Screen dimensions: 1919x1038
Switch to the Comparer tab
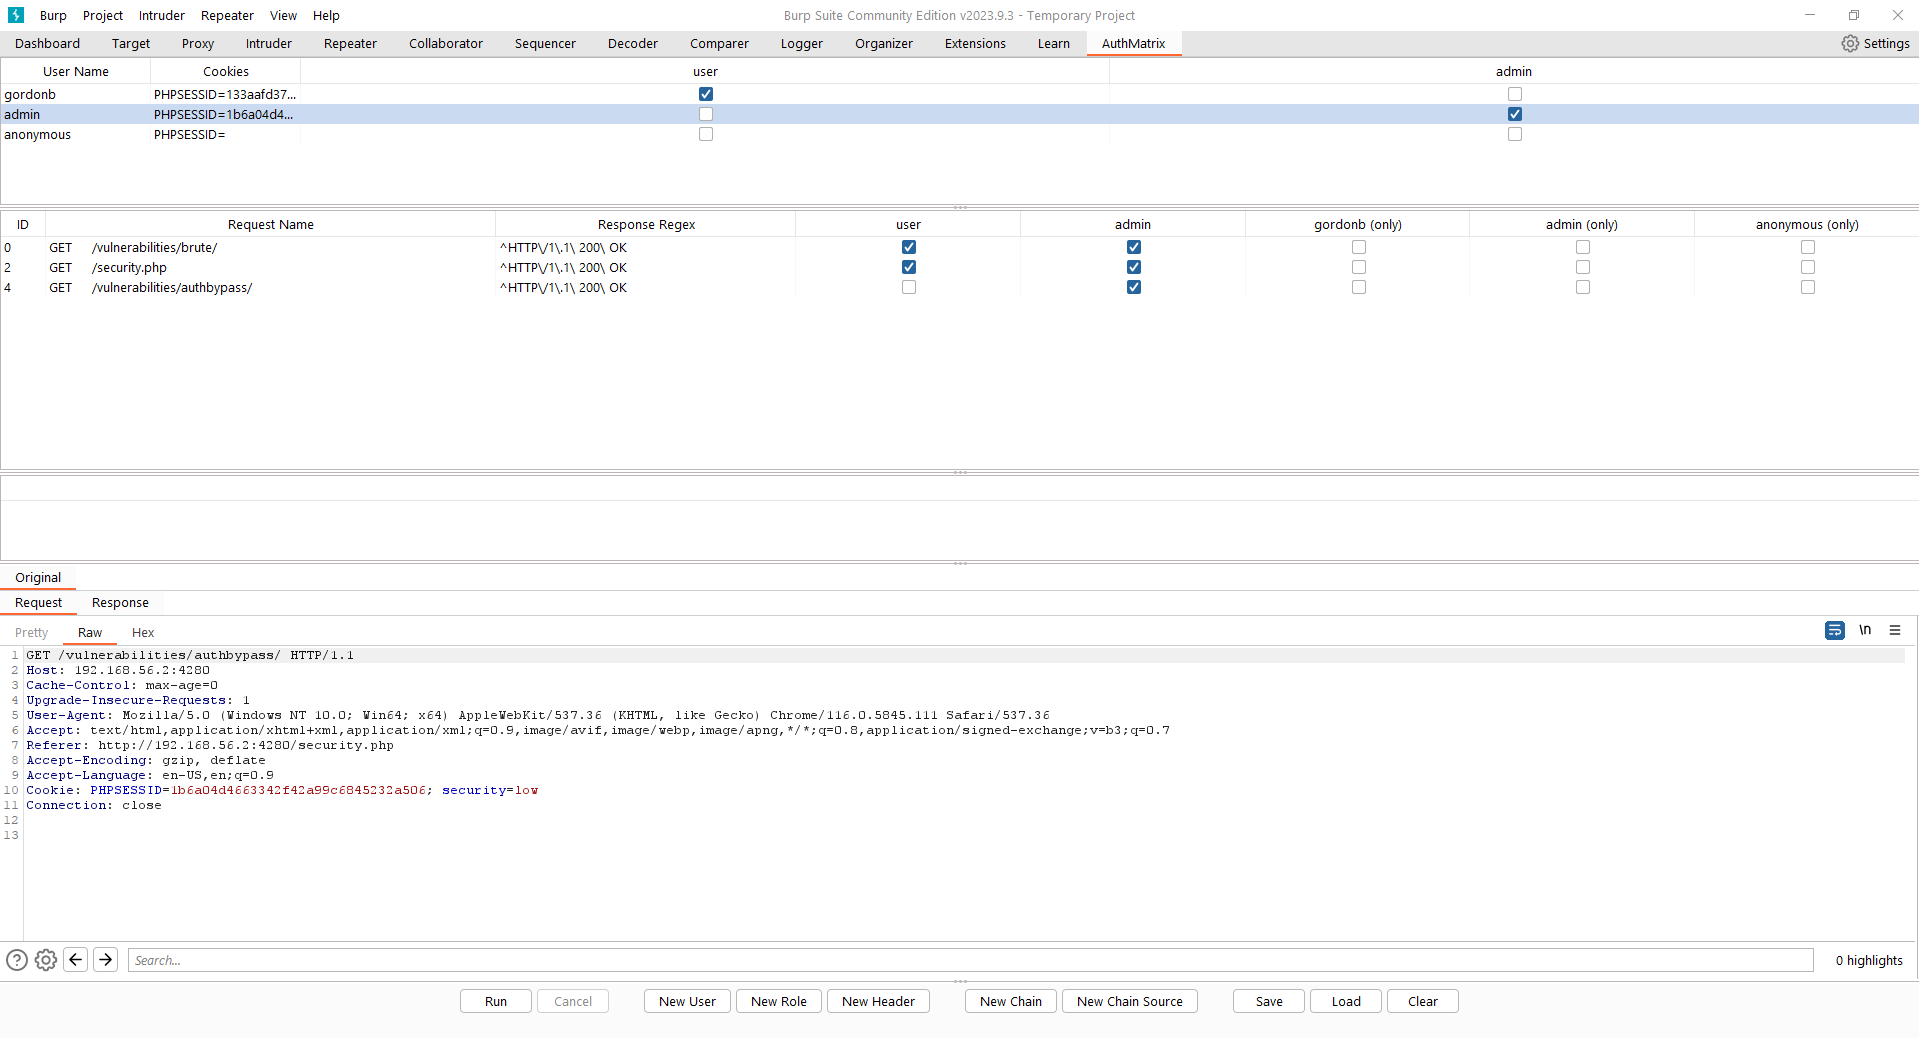[719, 43]
